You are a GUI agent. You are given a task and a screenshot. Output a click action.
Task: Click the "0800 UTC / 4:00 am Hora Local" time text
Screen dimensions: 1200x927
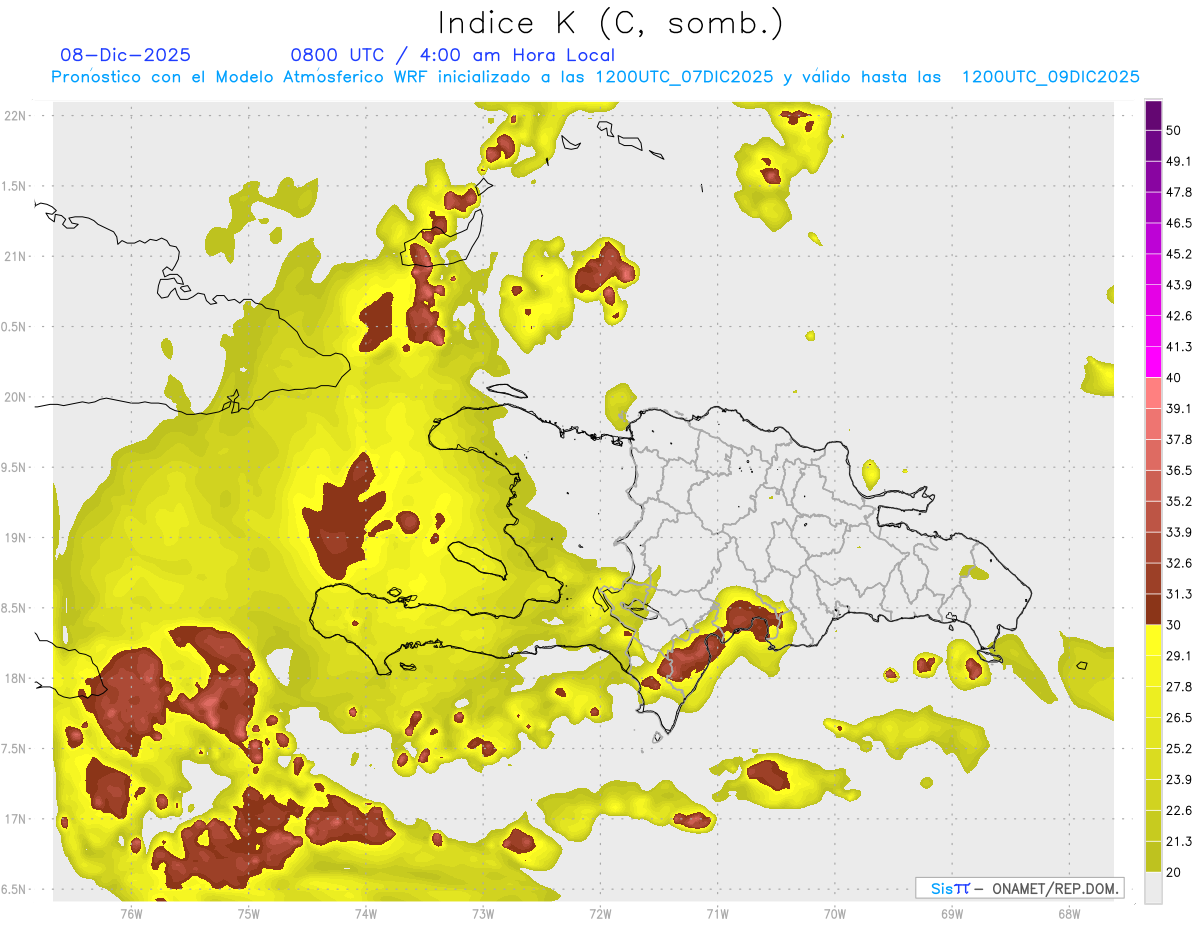click(x=452, y=55)
